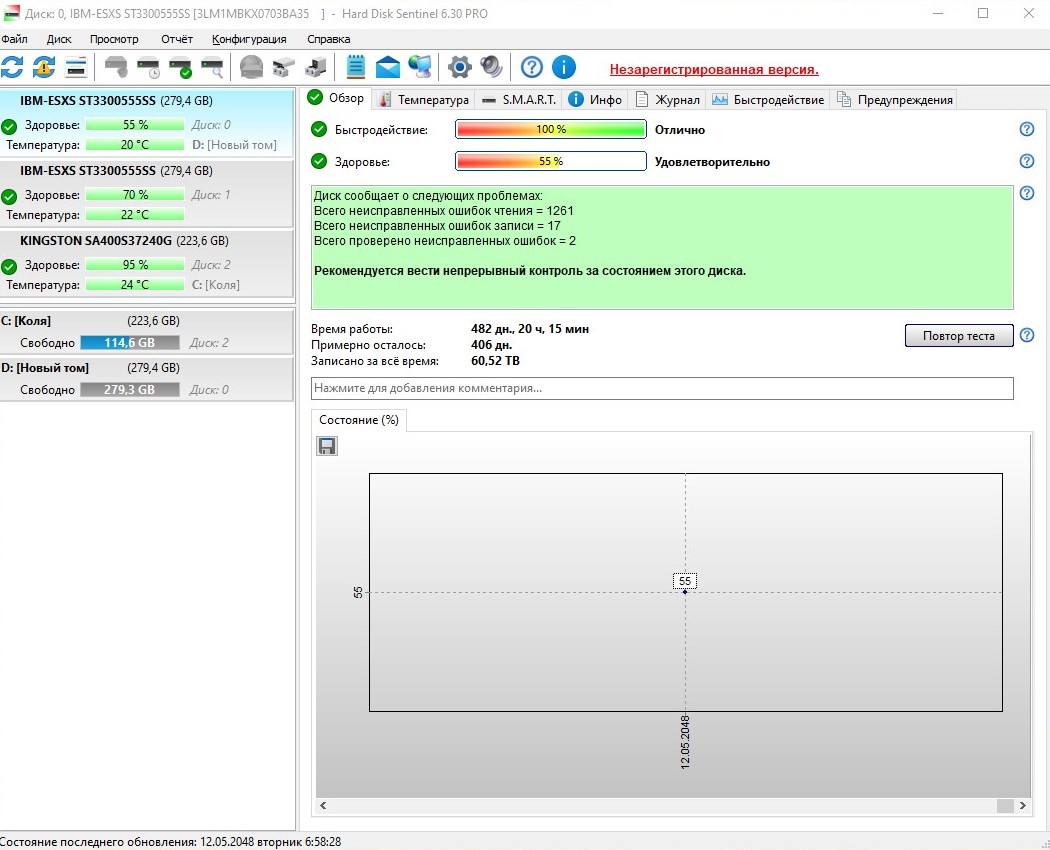Open the report notepad icon in toolbar
The image size is (1050, 850).
355,67
